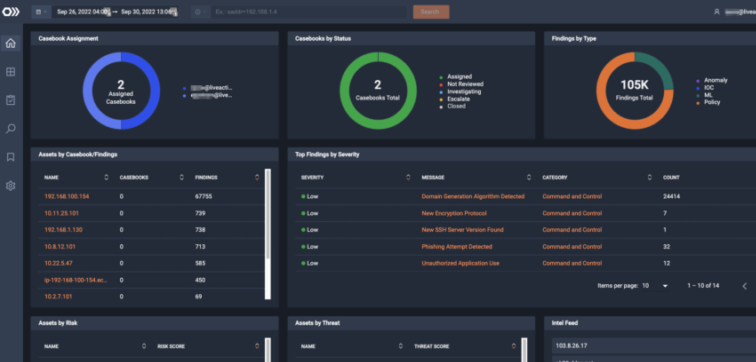Viewport: 756px width, 362px height.
Task: Click the Assets by Risk table scrollbar
Action: click(x=268, y=350)
